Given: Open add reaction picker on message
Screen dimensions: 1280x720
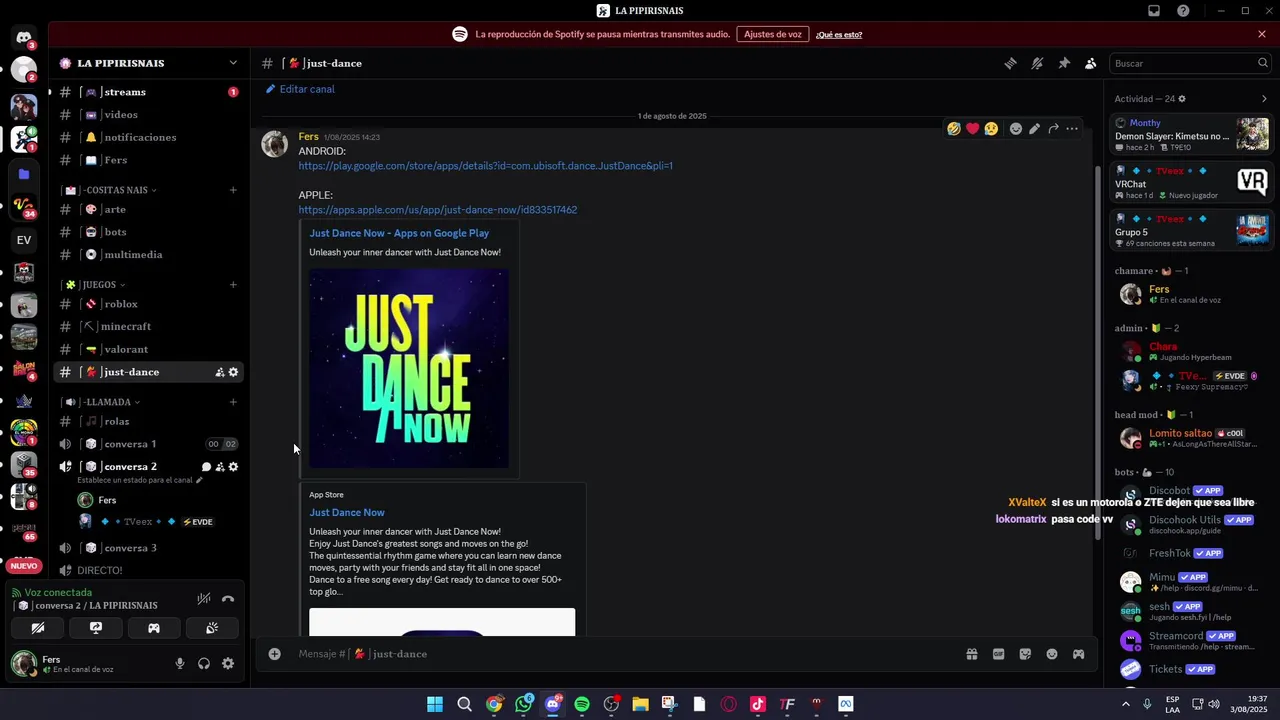Looking at the screenshot, I should [1016, 129].
